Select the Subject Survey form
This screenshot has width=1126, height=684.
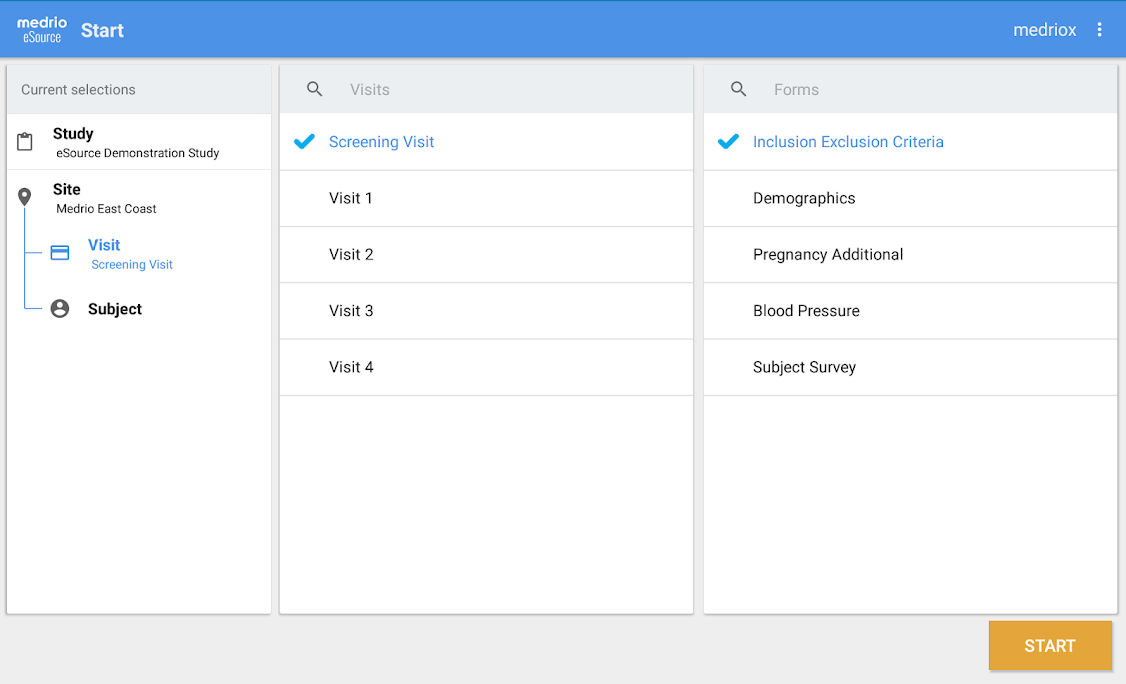804,367
